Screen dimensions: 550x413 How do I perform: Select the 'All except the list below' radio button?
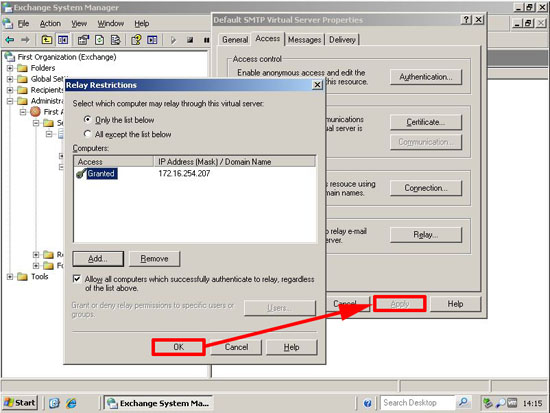[x=87, y=134]
